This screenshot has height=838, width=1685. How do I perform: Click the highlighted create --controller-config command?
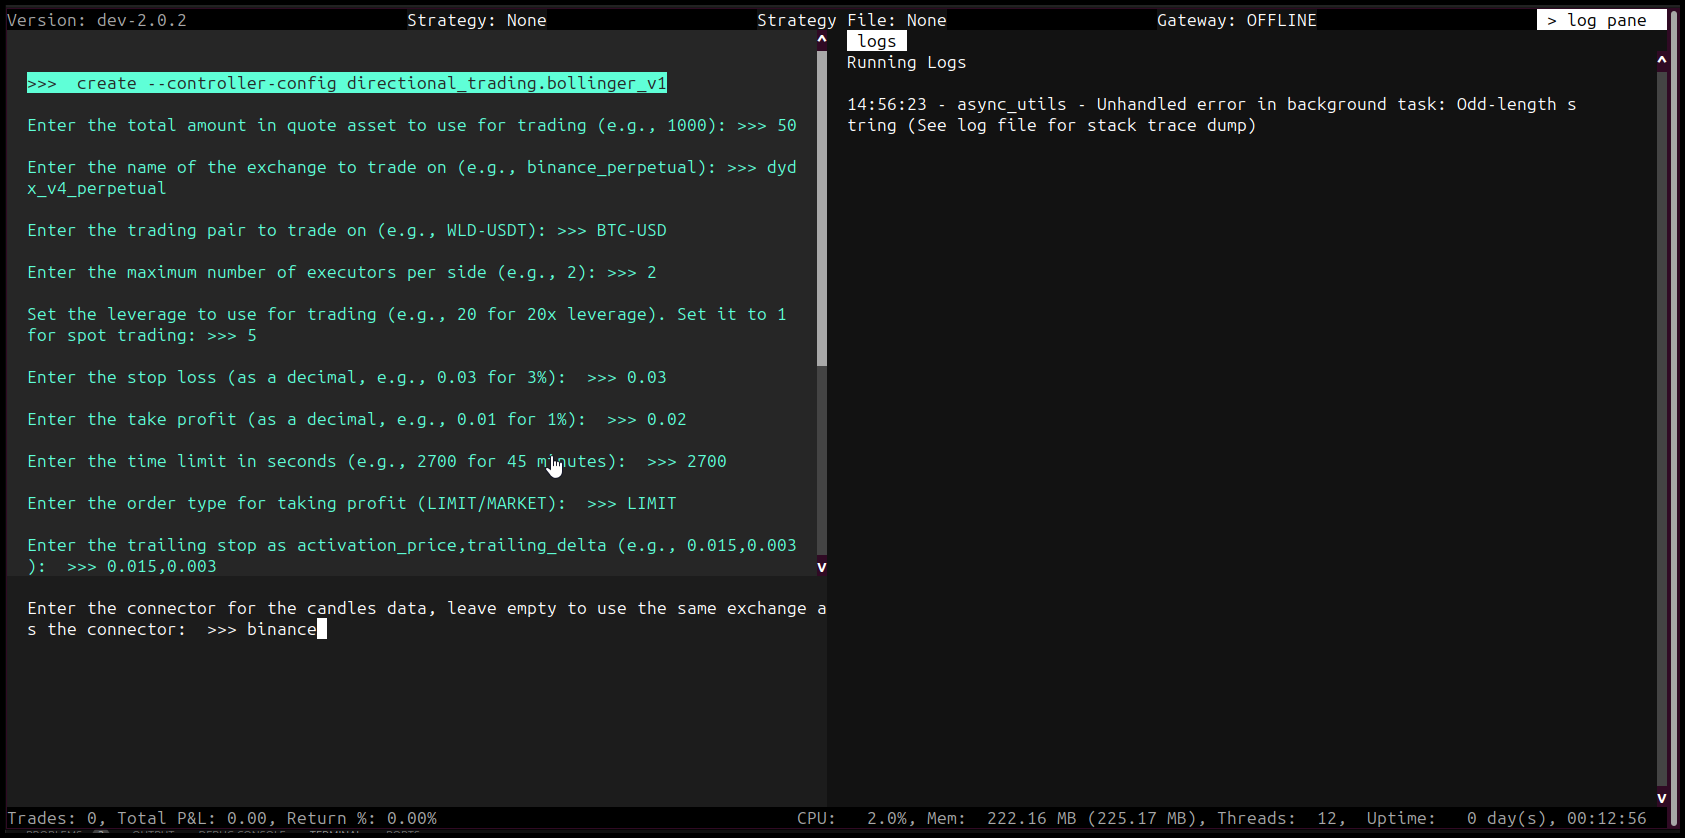tap(347, 83)
